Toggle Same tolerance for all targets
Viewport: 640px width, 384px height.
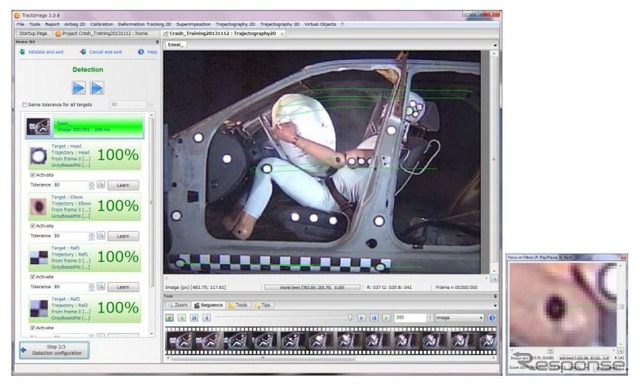[24, 105]
